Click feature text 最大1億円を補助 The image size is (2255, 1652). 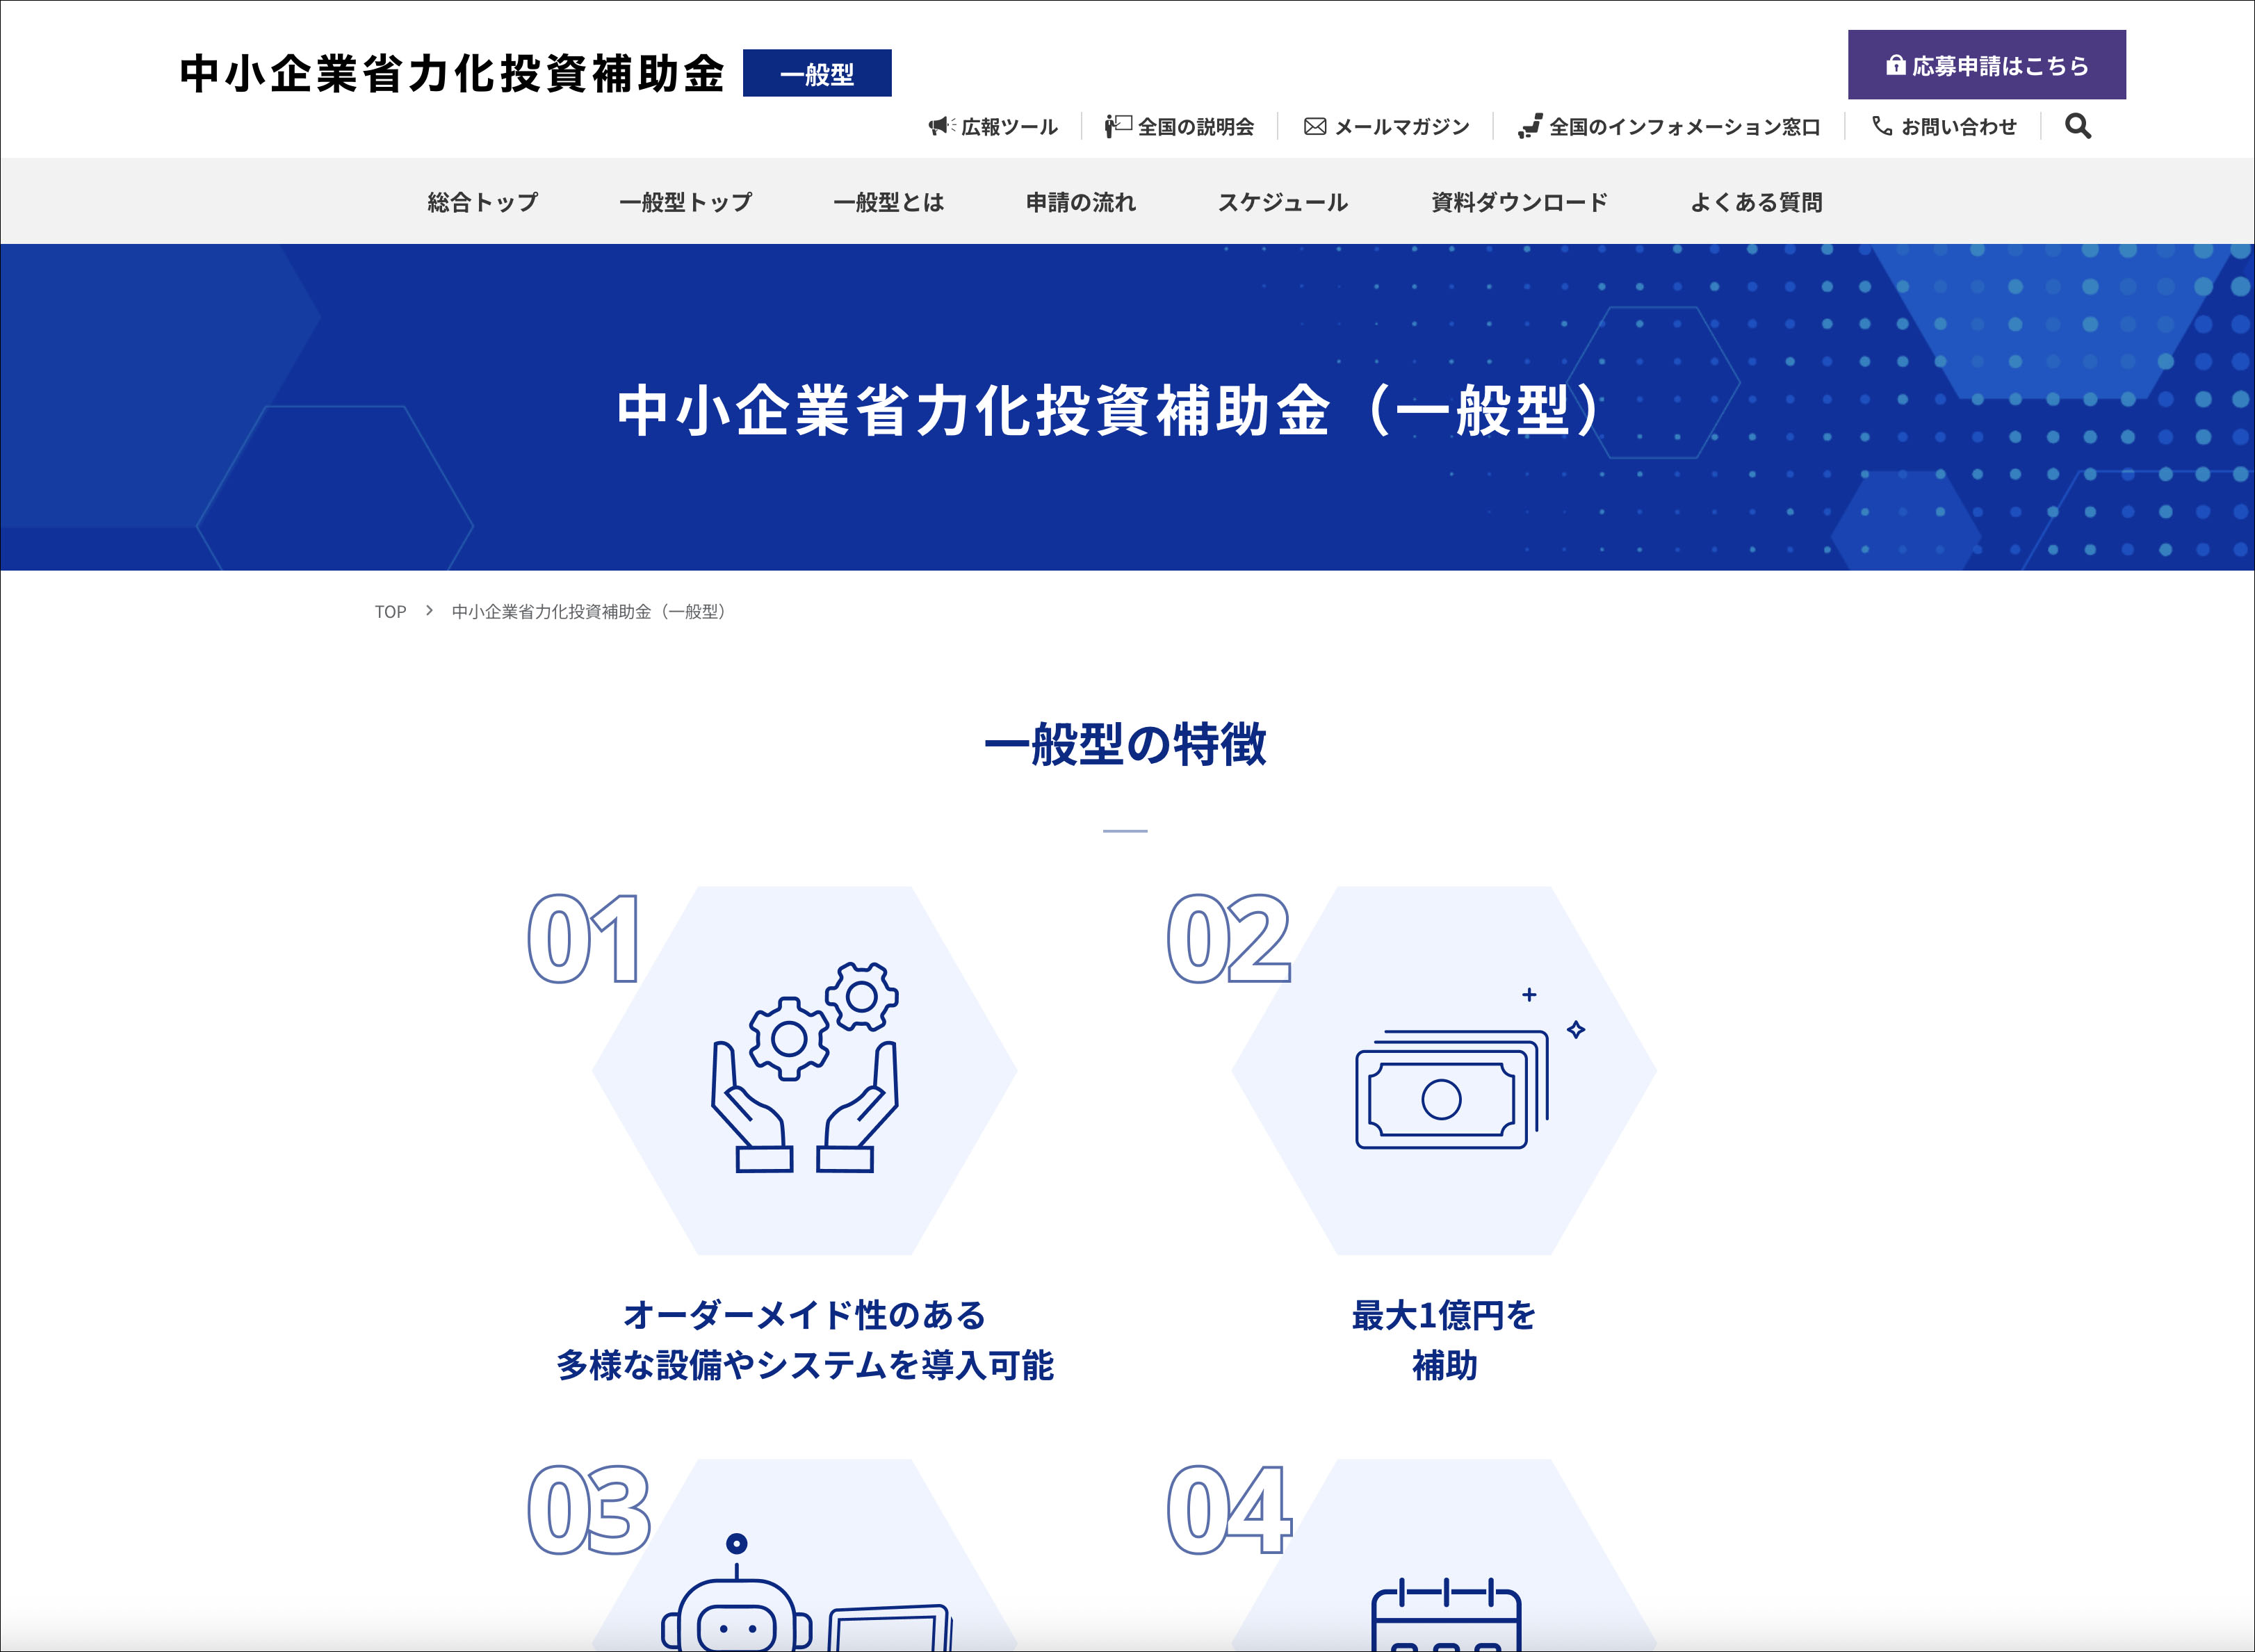(x=1444, y=1340)
